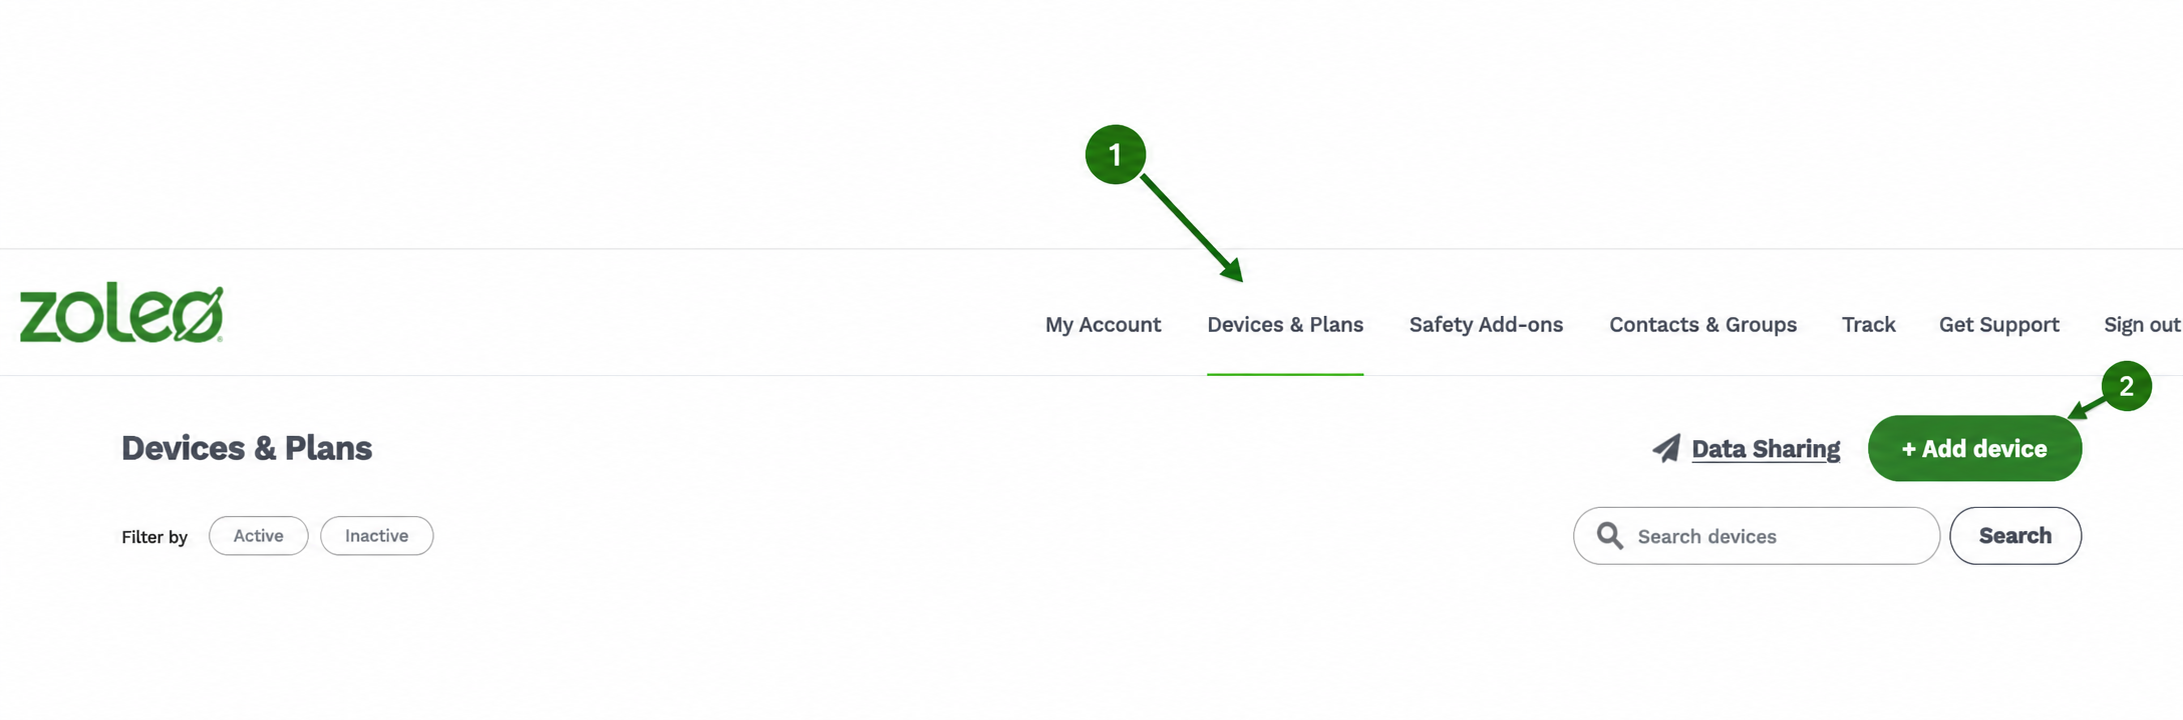Click the green number 2 annotation marker
This screenshot has height=720, width=2183.
[2126, 386]
